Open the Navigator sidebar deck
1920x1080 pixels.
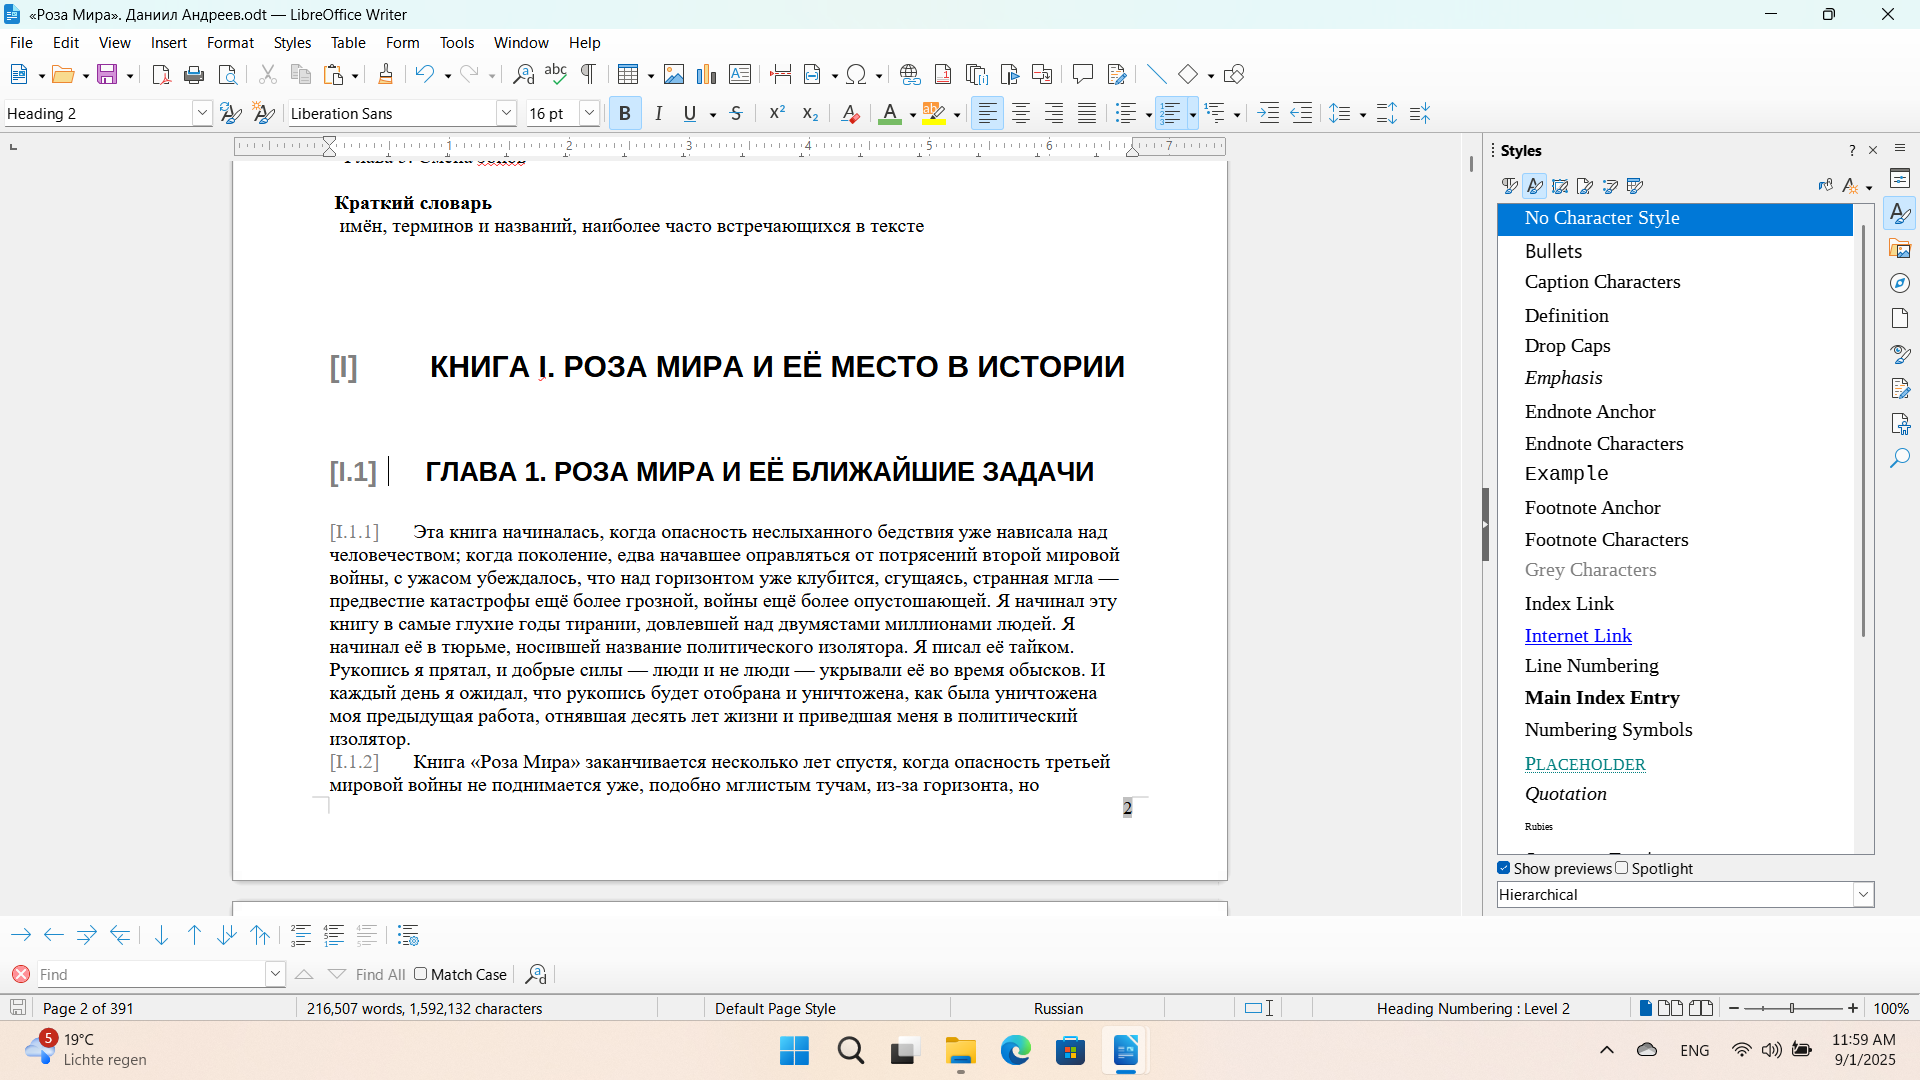(x=1900, y=283)
